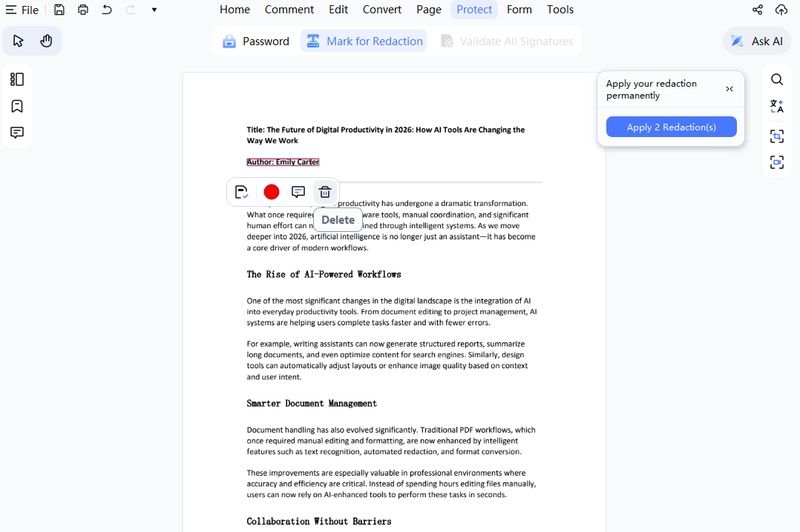Click the Redo arrow

131,10
